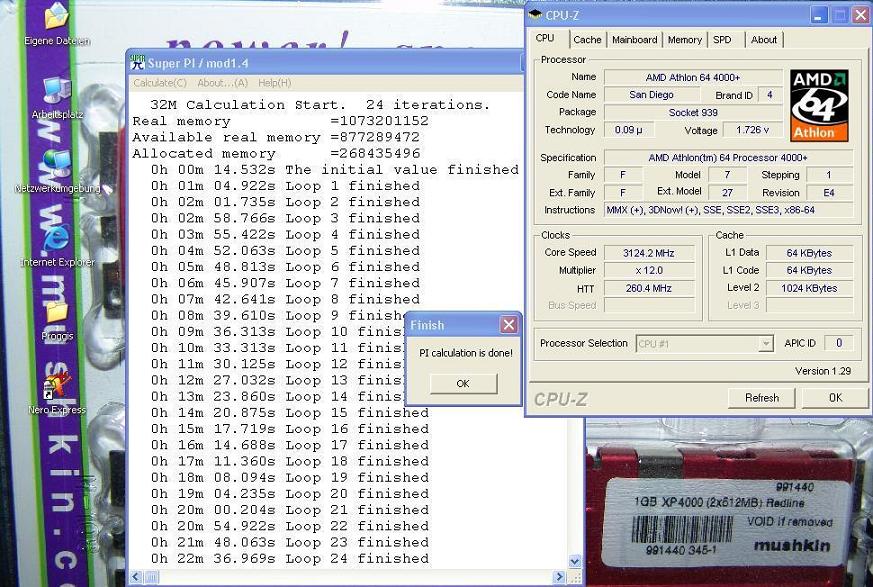
Task: Click the Super PI scroll right arrow
Action: [560, 577]
